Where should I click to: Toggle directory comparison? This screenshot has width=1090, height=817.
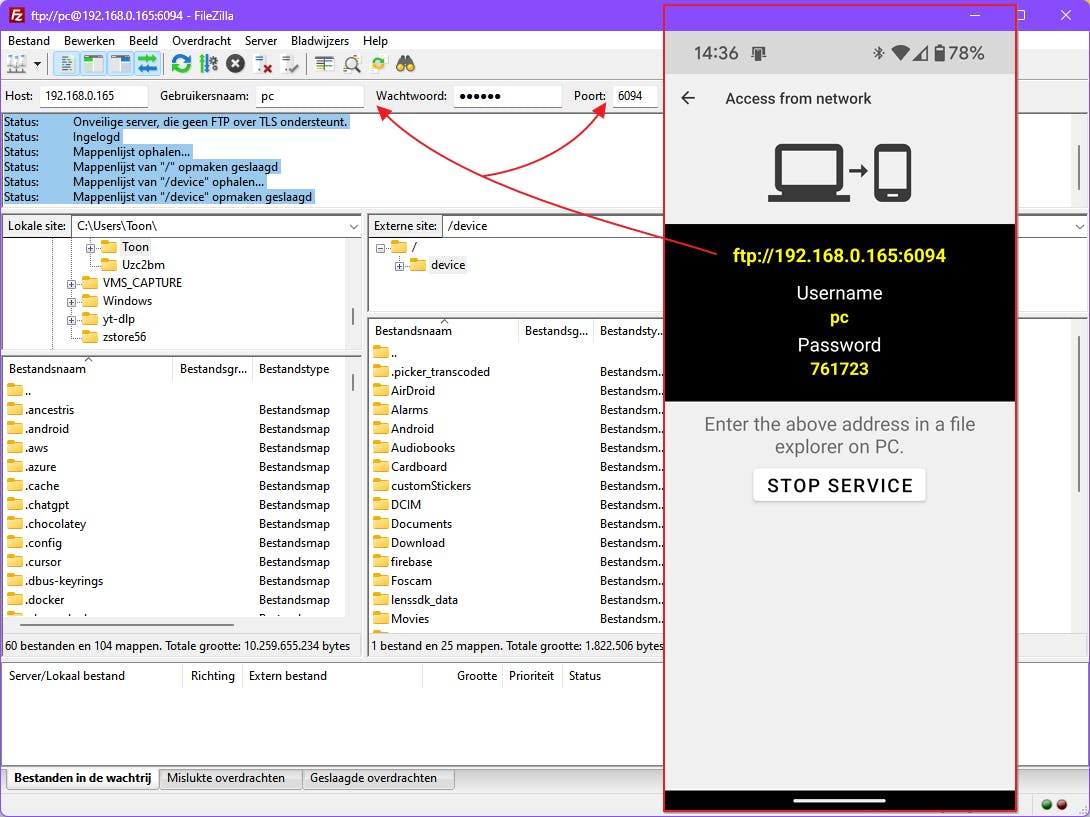point(352,64)
